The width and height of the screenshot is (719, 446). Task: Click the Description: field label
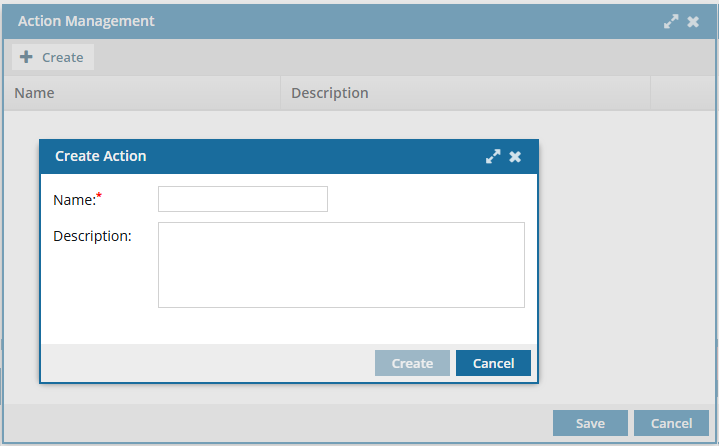(x=92, y=236)
